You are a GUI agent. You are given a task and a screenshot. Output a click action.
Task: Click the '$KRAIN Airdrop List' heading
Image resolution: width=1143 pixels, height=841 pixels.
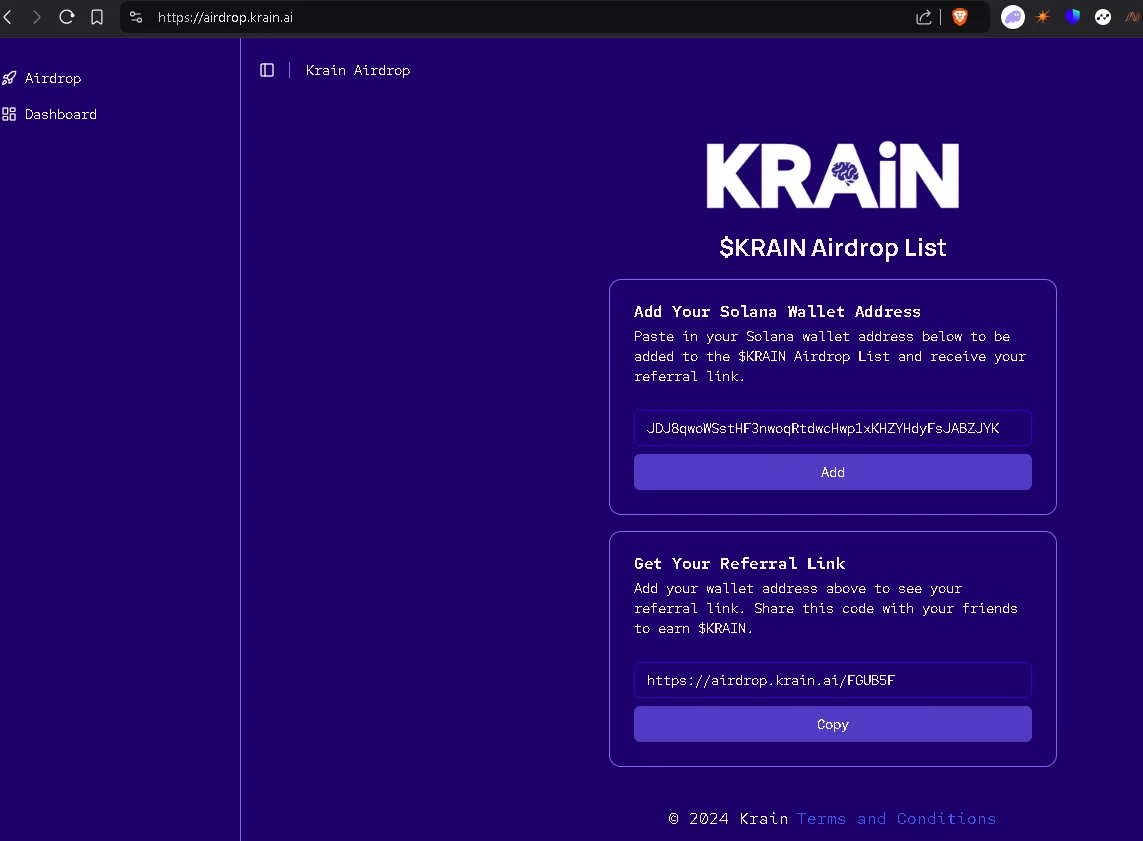click(832, 248)
